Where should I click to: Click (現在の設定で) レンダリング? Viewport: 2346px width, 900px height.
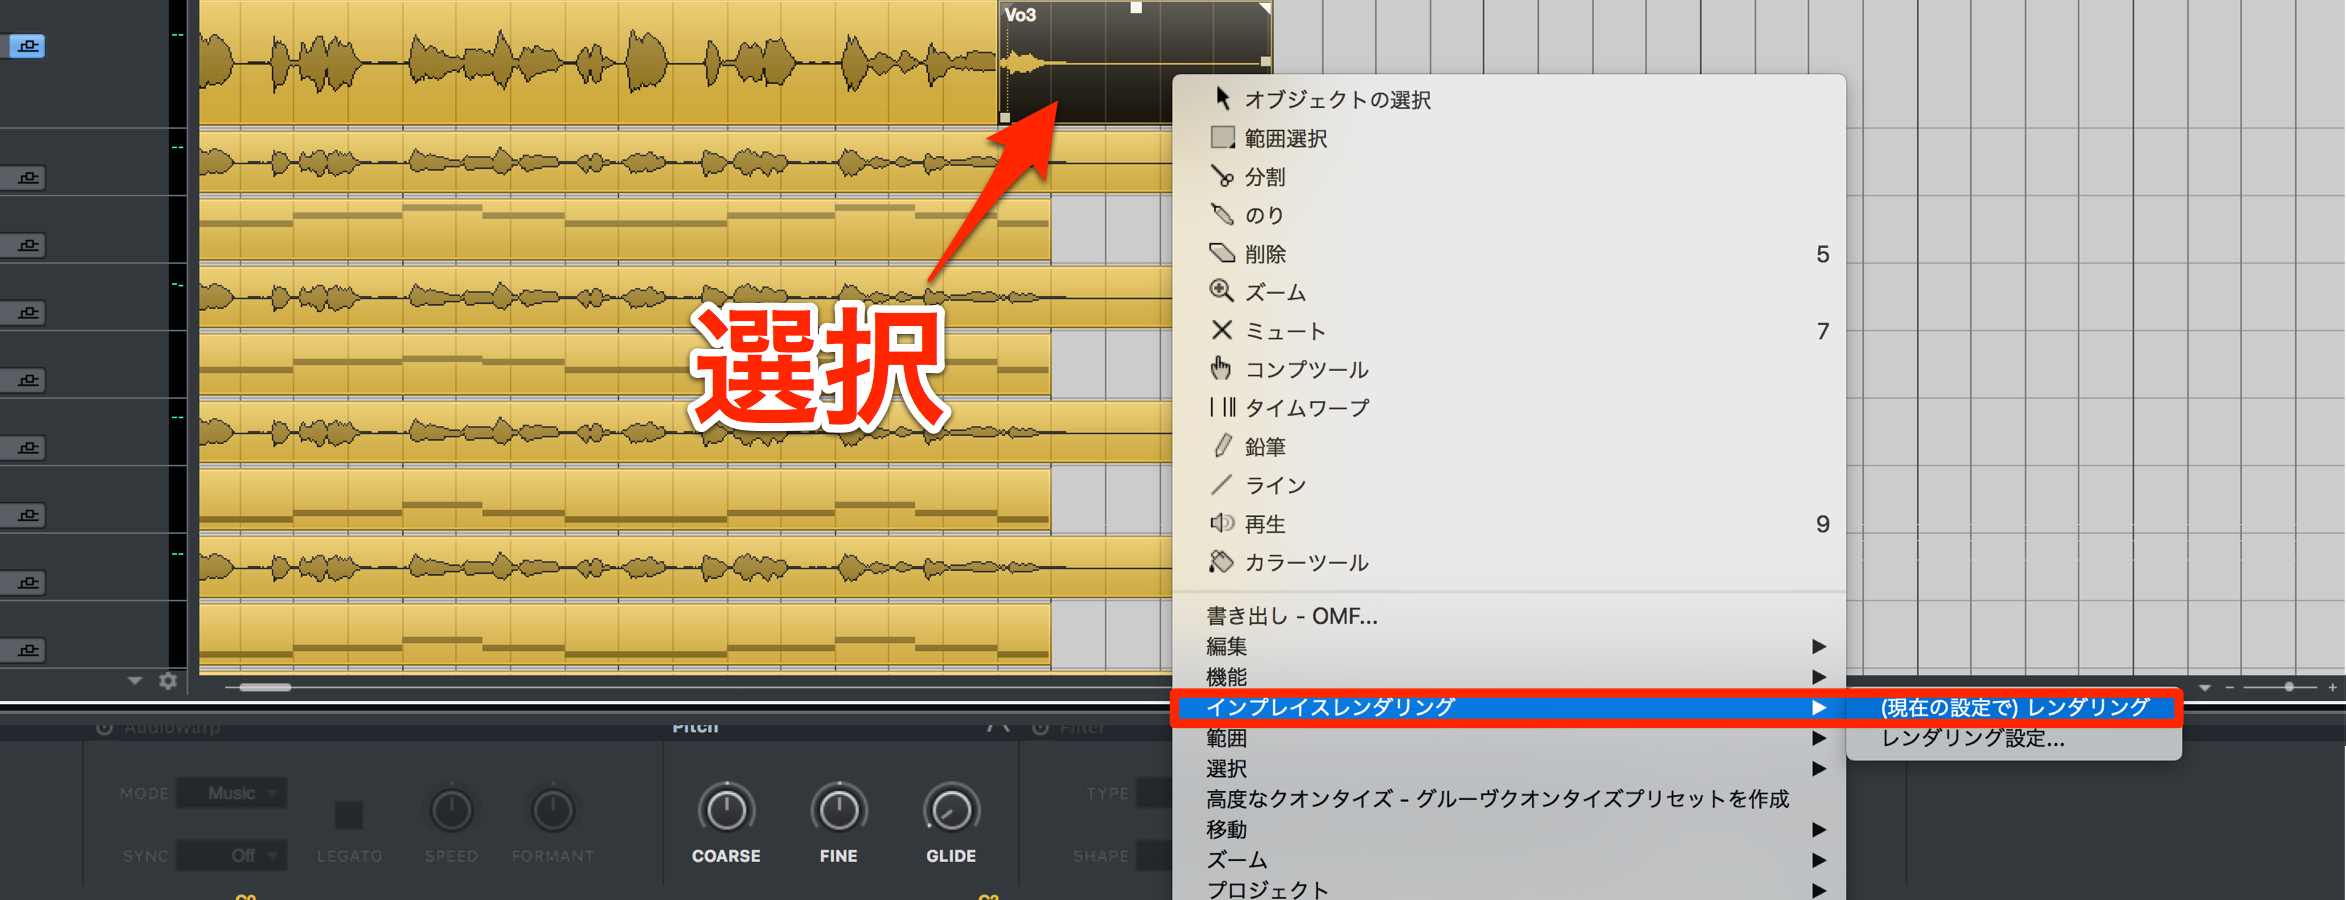[x=2014, y=707]
